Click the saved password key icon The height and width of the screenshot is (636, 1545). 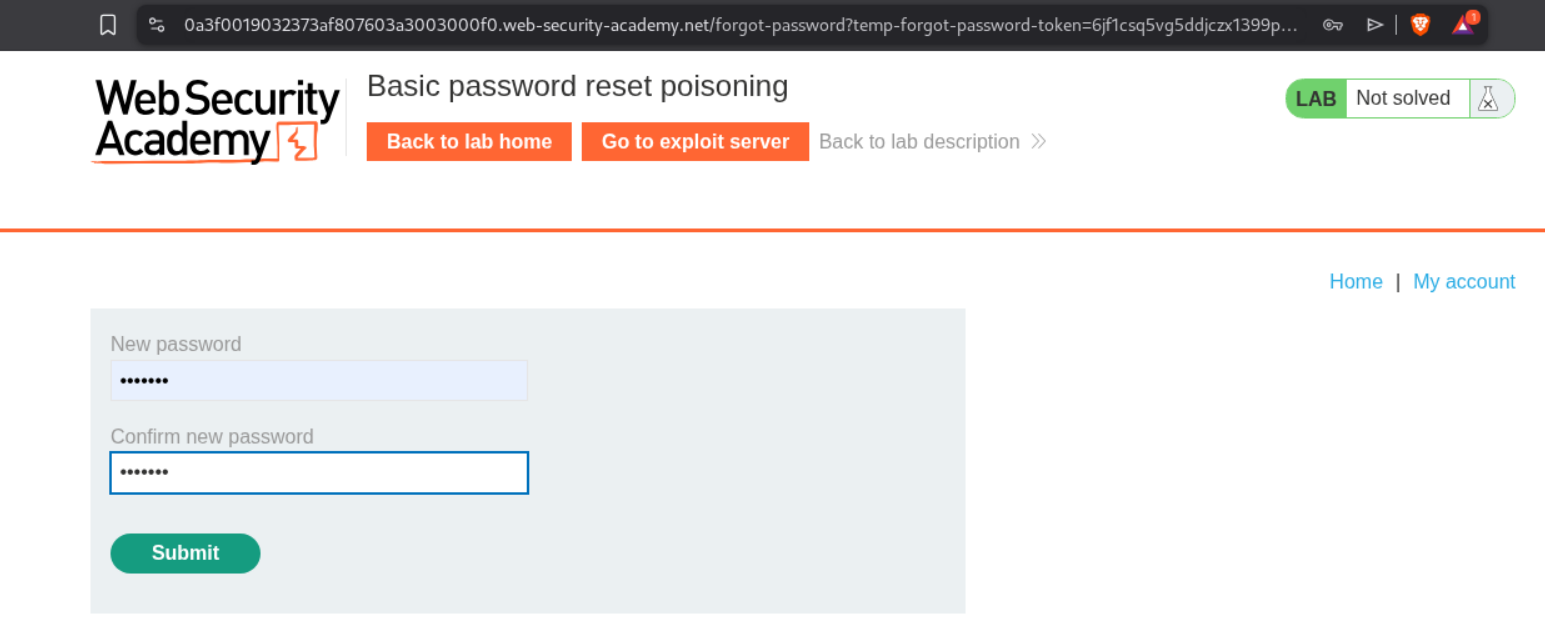point(1332,25)
